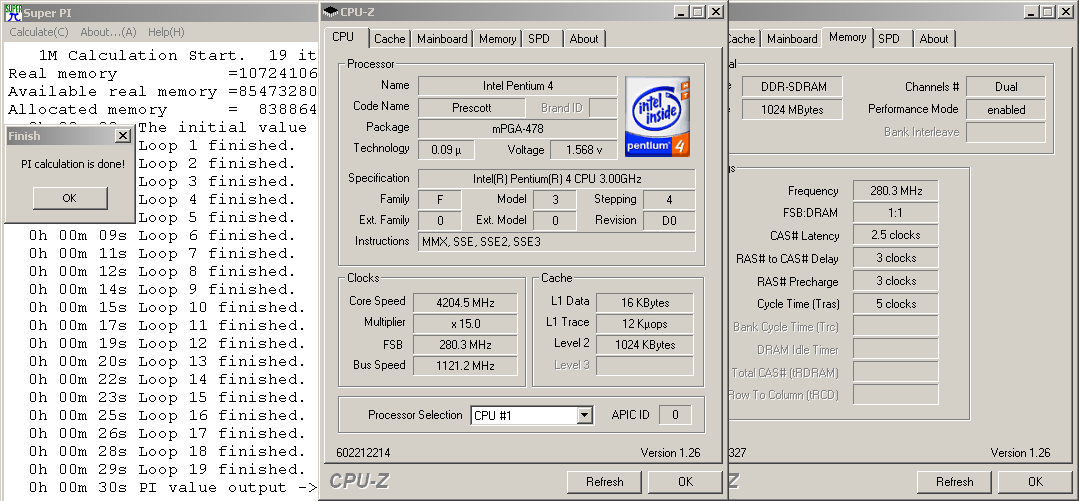Click the Performance Mode value enabled
Screen dimensions: 1079x501
tap(1006, 109)
